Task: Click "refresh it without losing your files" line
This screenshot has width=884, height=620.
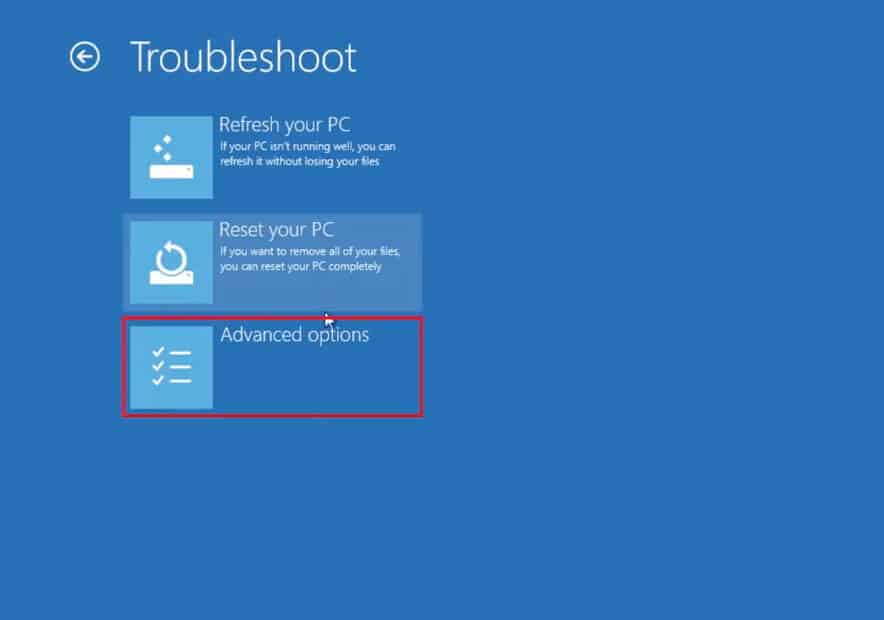Action: (299, 162)
